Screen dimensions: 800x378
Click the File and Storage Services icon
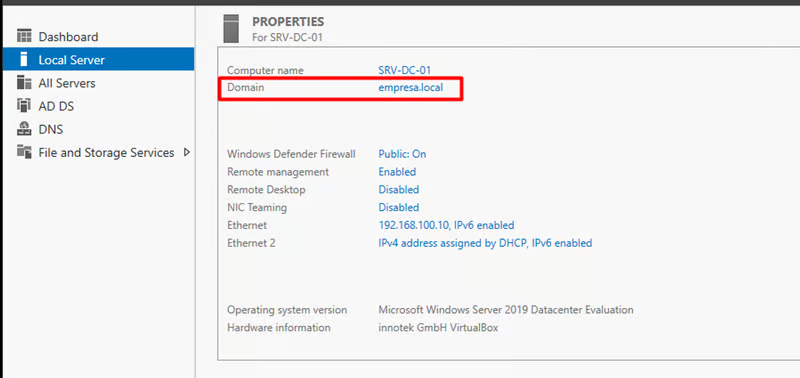tap(24, 152)
